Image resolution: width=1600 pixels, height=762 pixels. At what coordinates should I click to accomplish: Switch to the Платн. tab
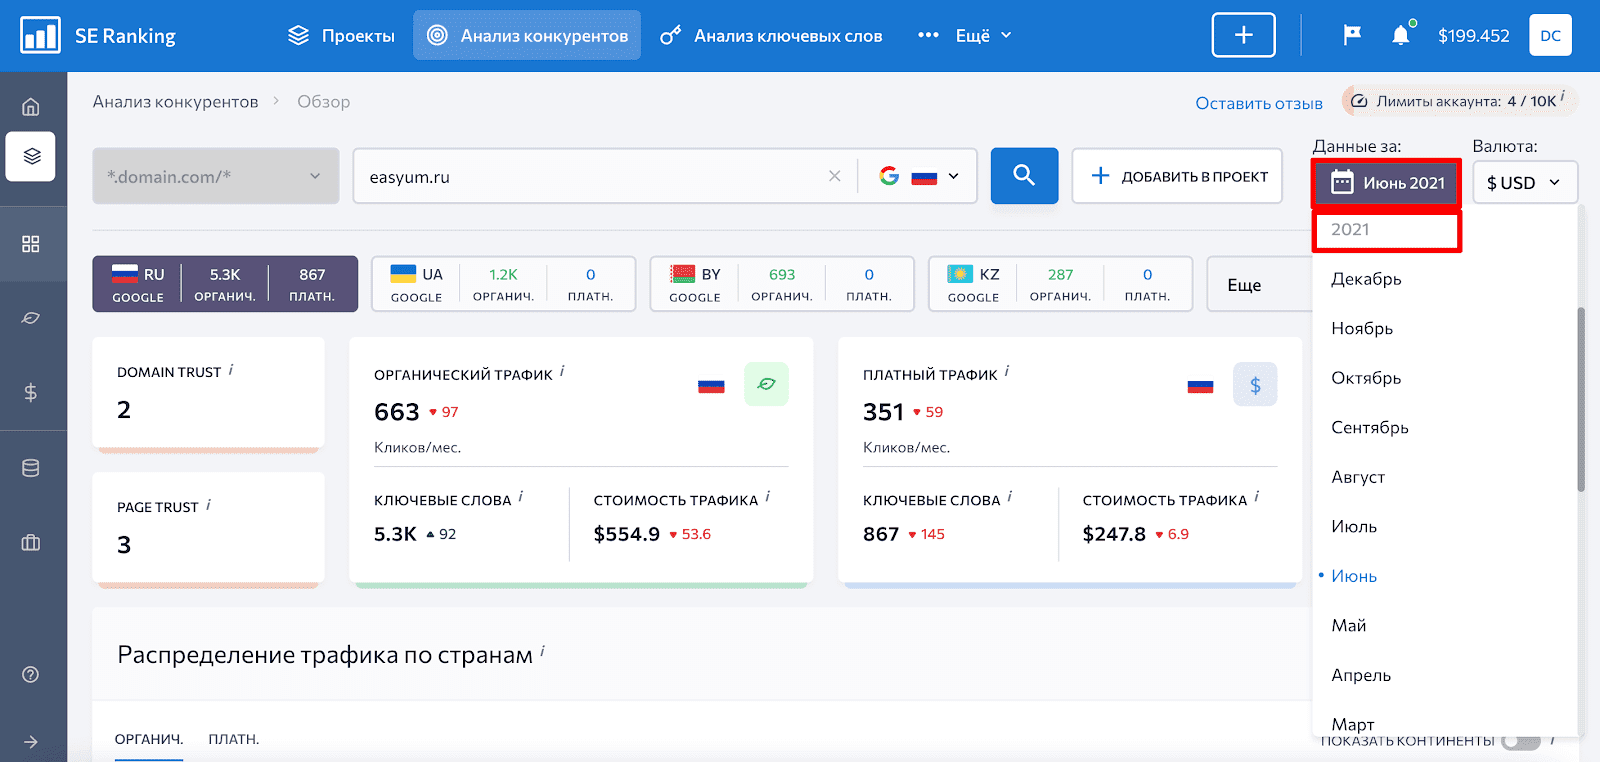234,739
